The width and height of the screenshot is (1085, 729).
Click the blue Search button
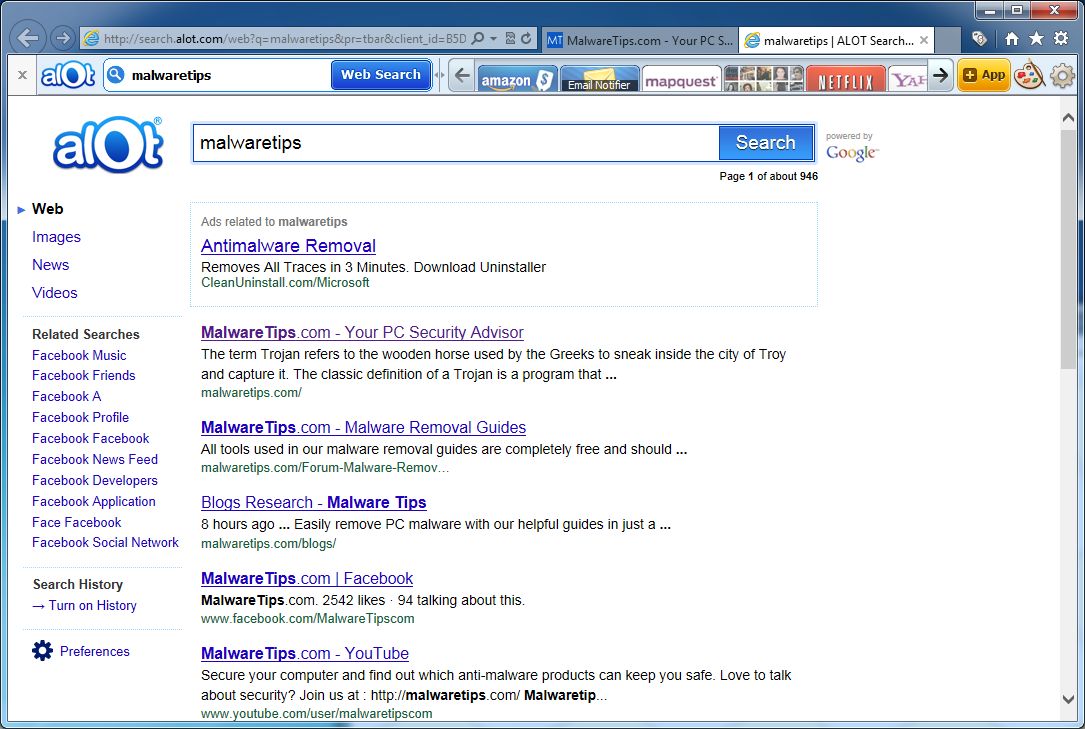(x=765, y=143)
